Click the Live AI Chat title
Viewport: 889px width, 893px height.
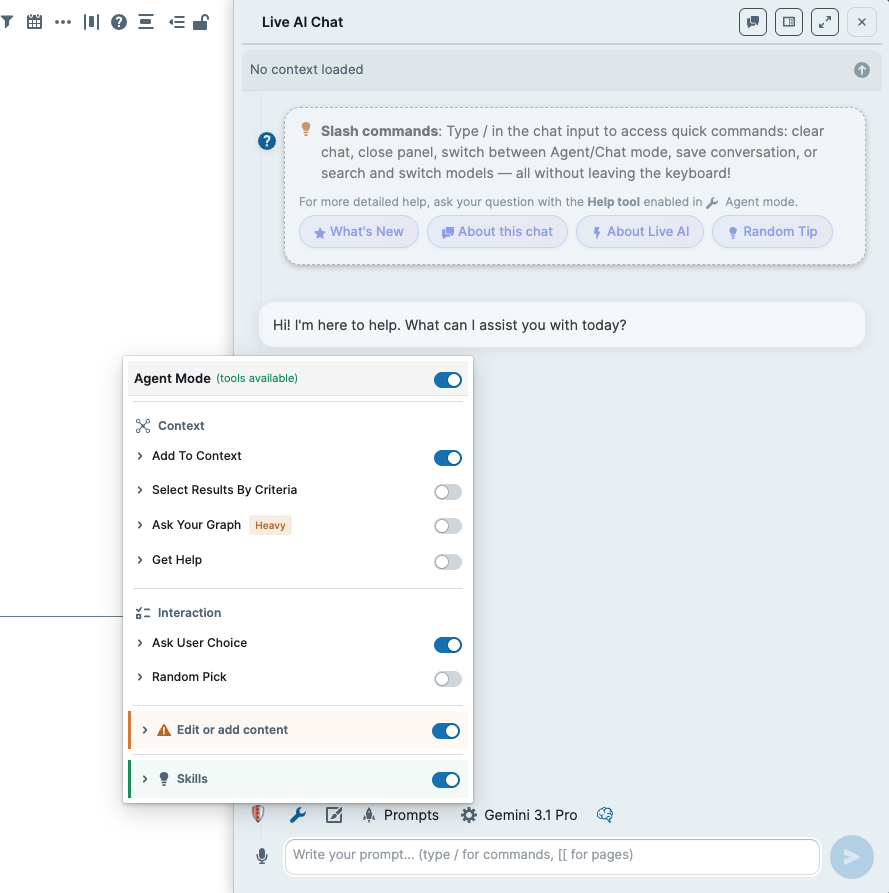coord(302,22)
